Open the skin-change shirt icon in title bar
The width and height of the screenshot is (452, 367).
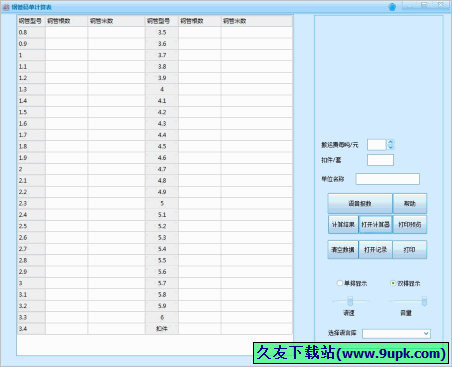[x=392, y=7]
